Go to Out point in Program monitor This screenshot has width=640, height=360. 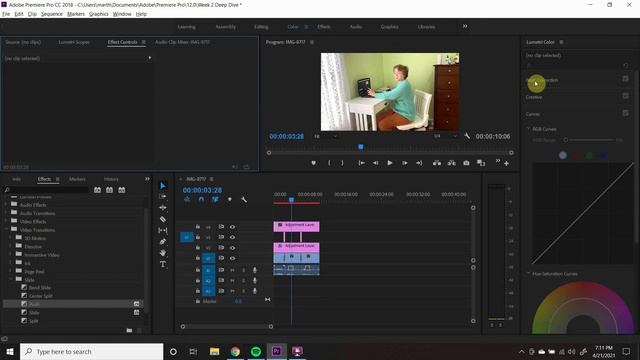pyautogui.click(x=419, y=163)
